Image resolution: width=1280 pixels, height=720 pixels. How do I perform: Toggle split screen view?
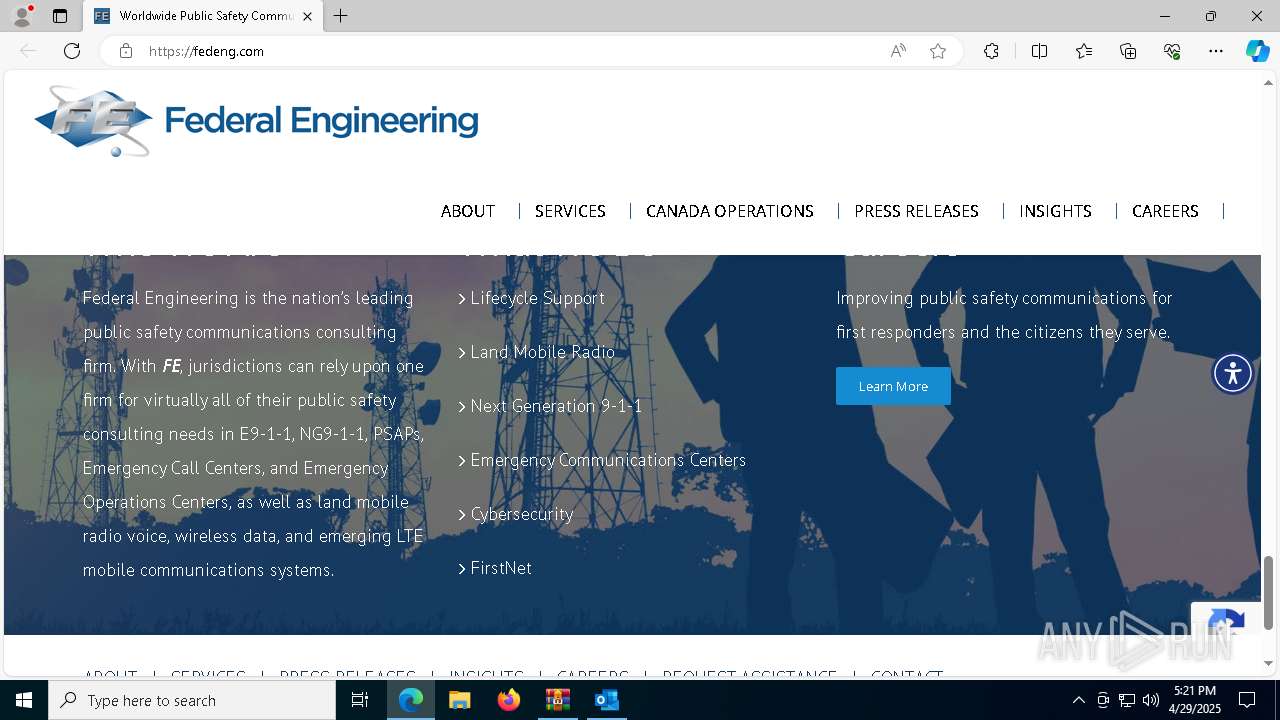1039,51
